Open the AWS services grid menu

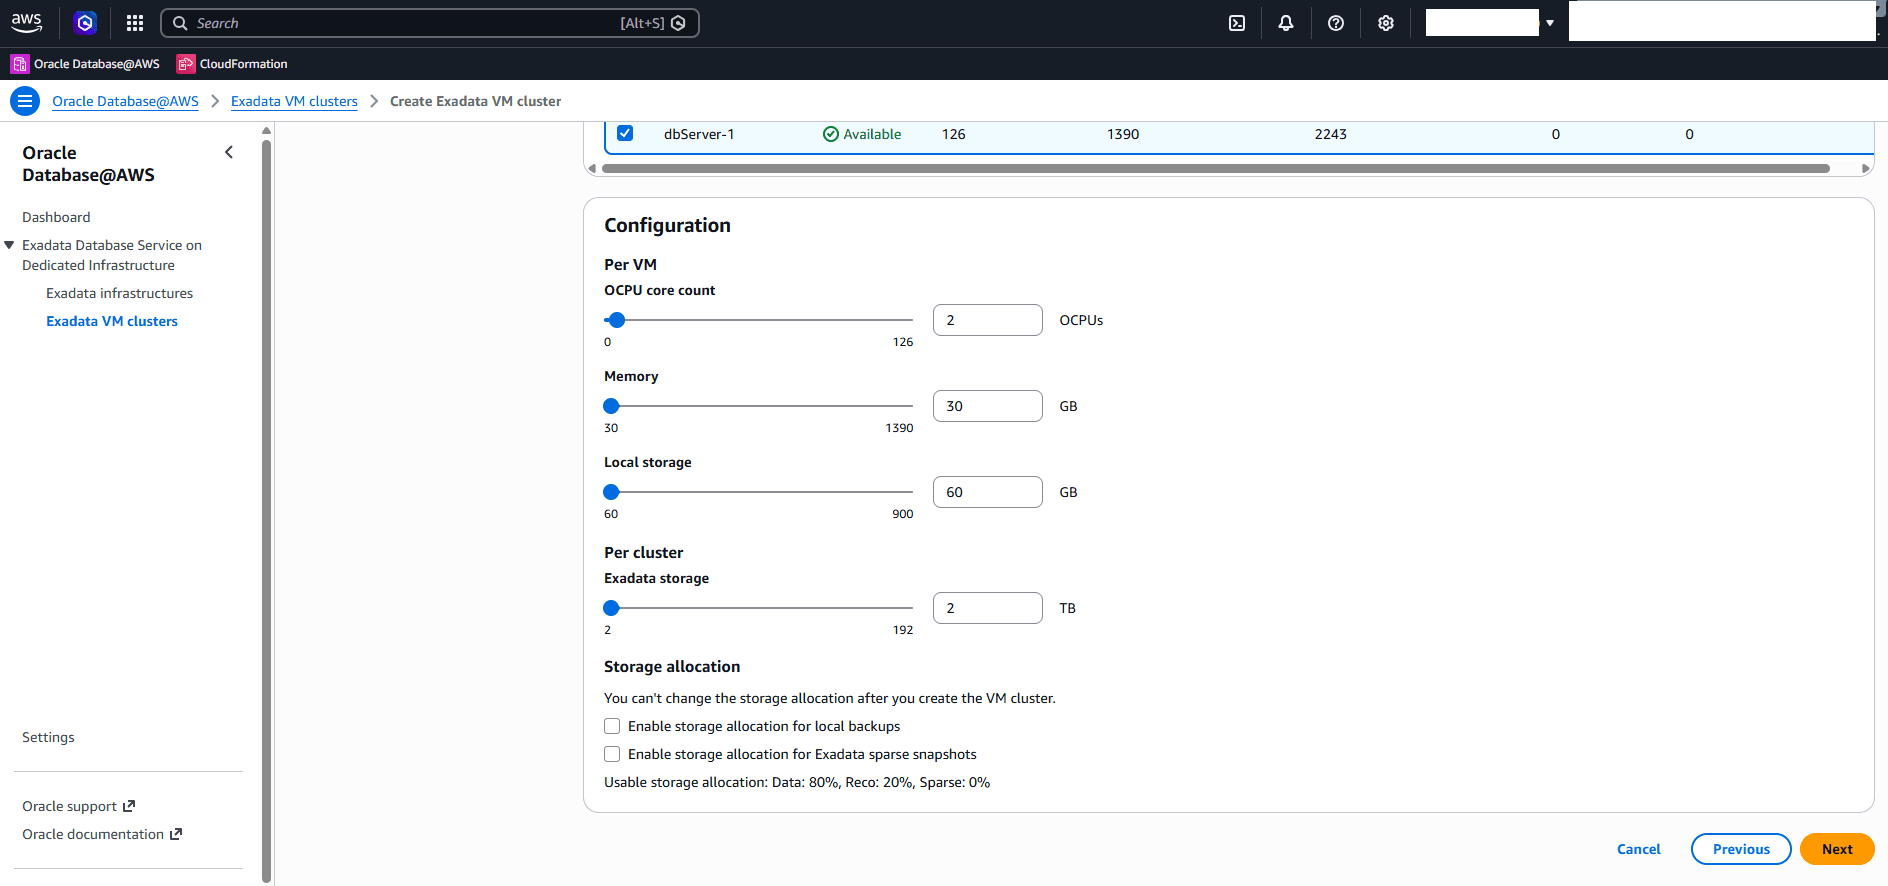point(135,23)
